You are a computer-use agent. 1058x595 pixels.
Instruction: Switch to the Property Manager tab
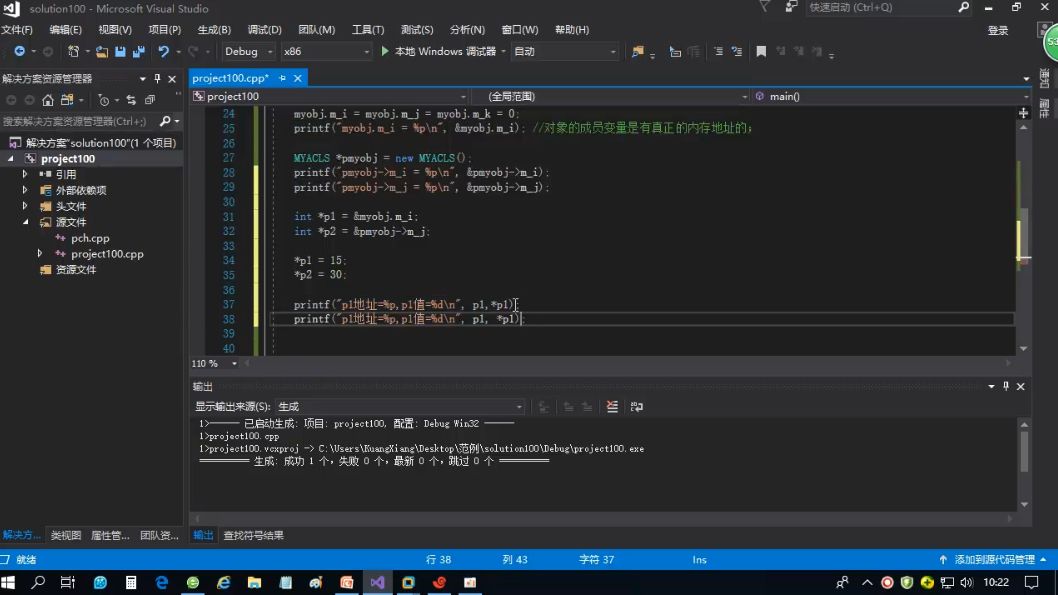tap(110, 536)
